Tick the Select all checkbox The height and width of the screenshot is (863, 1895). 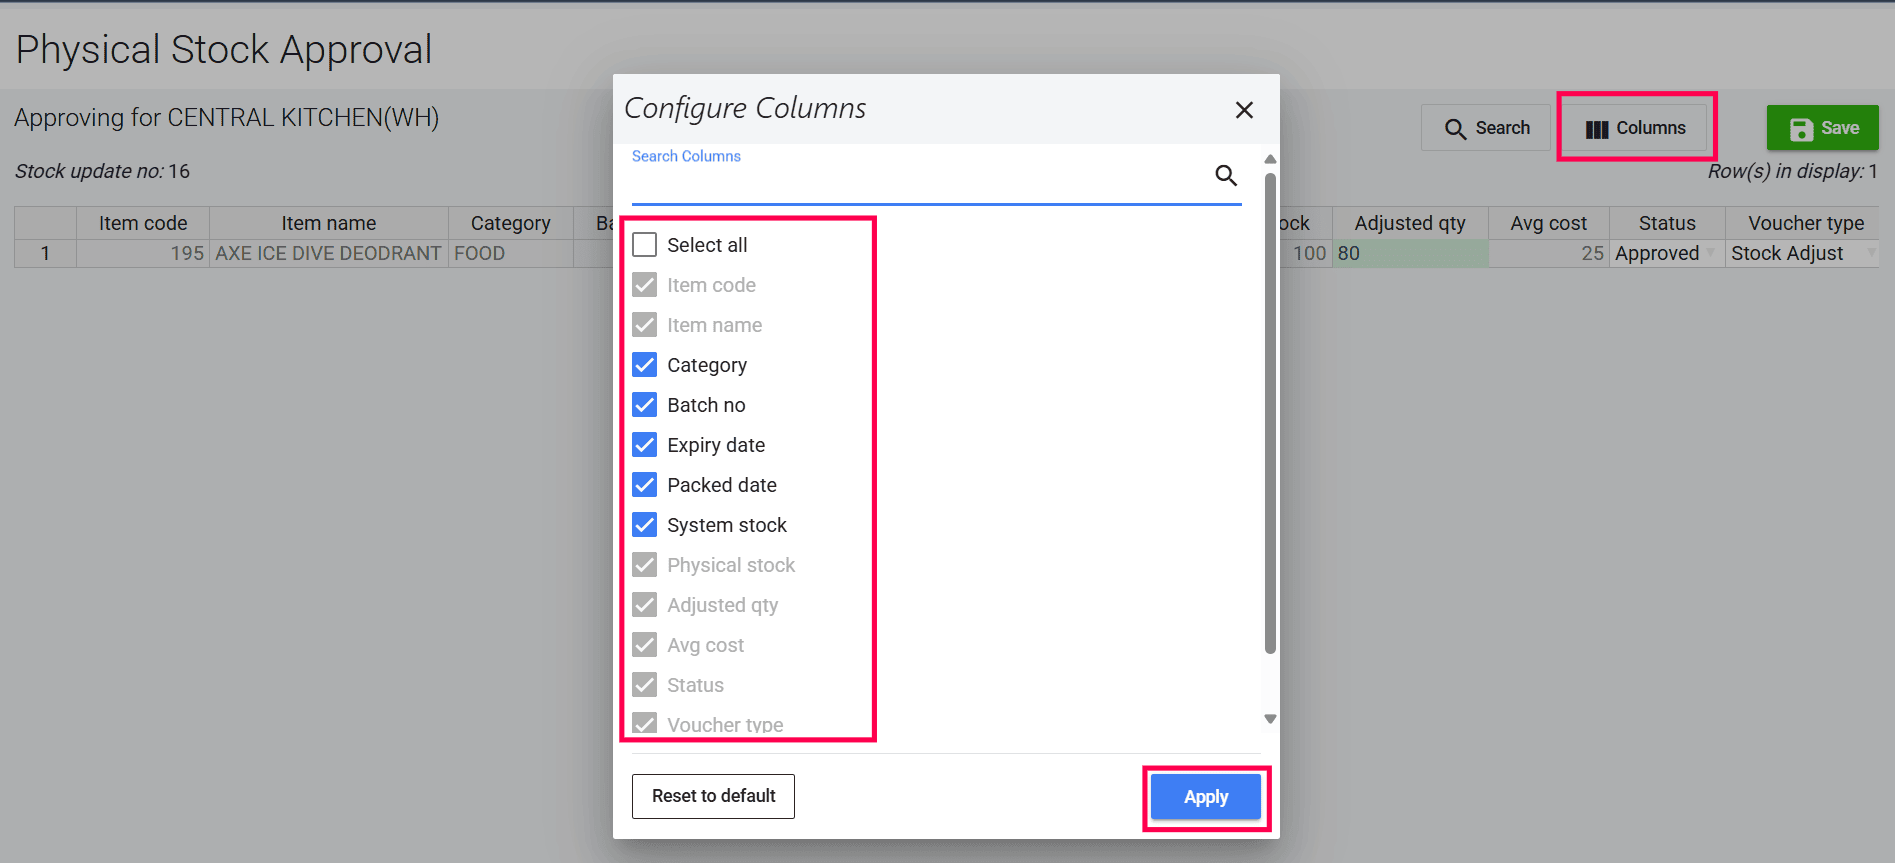645,245
